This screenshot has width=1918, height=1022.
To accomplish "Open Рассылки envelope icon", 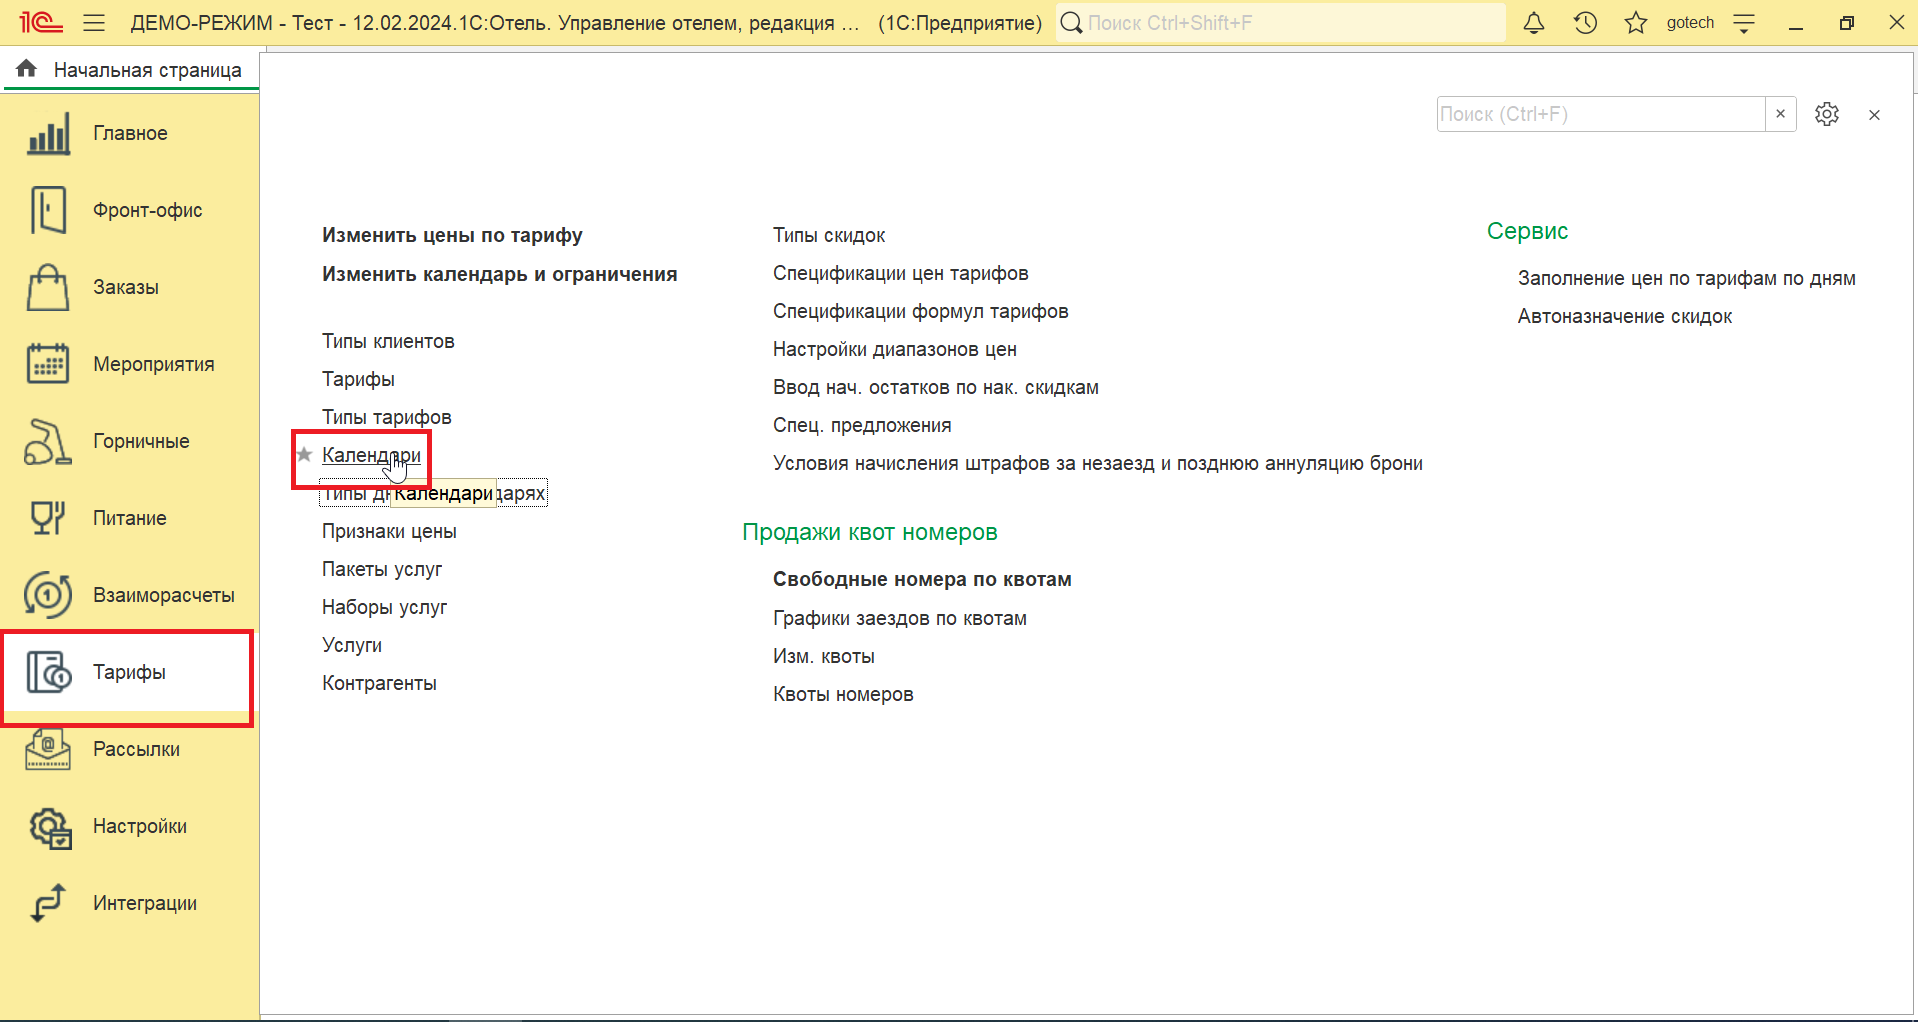I will coord(48,749).
